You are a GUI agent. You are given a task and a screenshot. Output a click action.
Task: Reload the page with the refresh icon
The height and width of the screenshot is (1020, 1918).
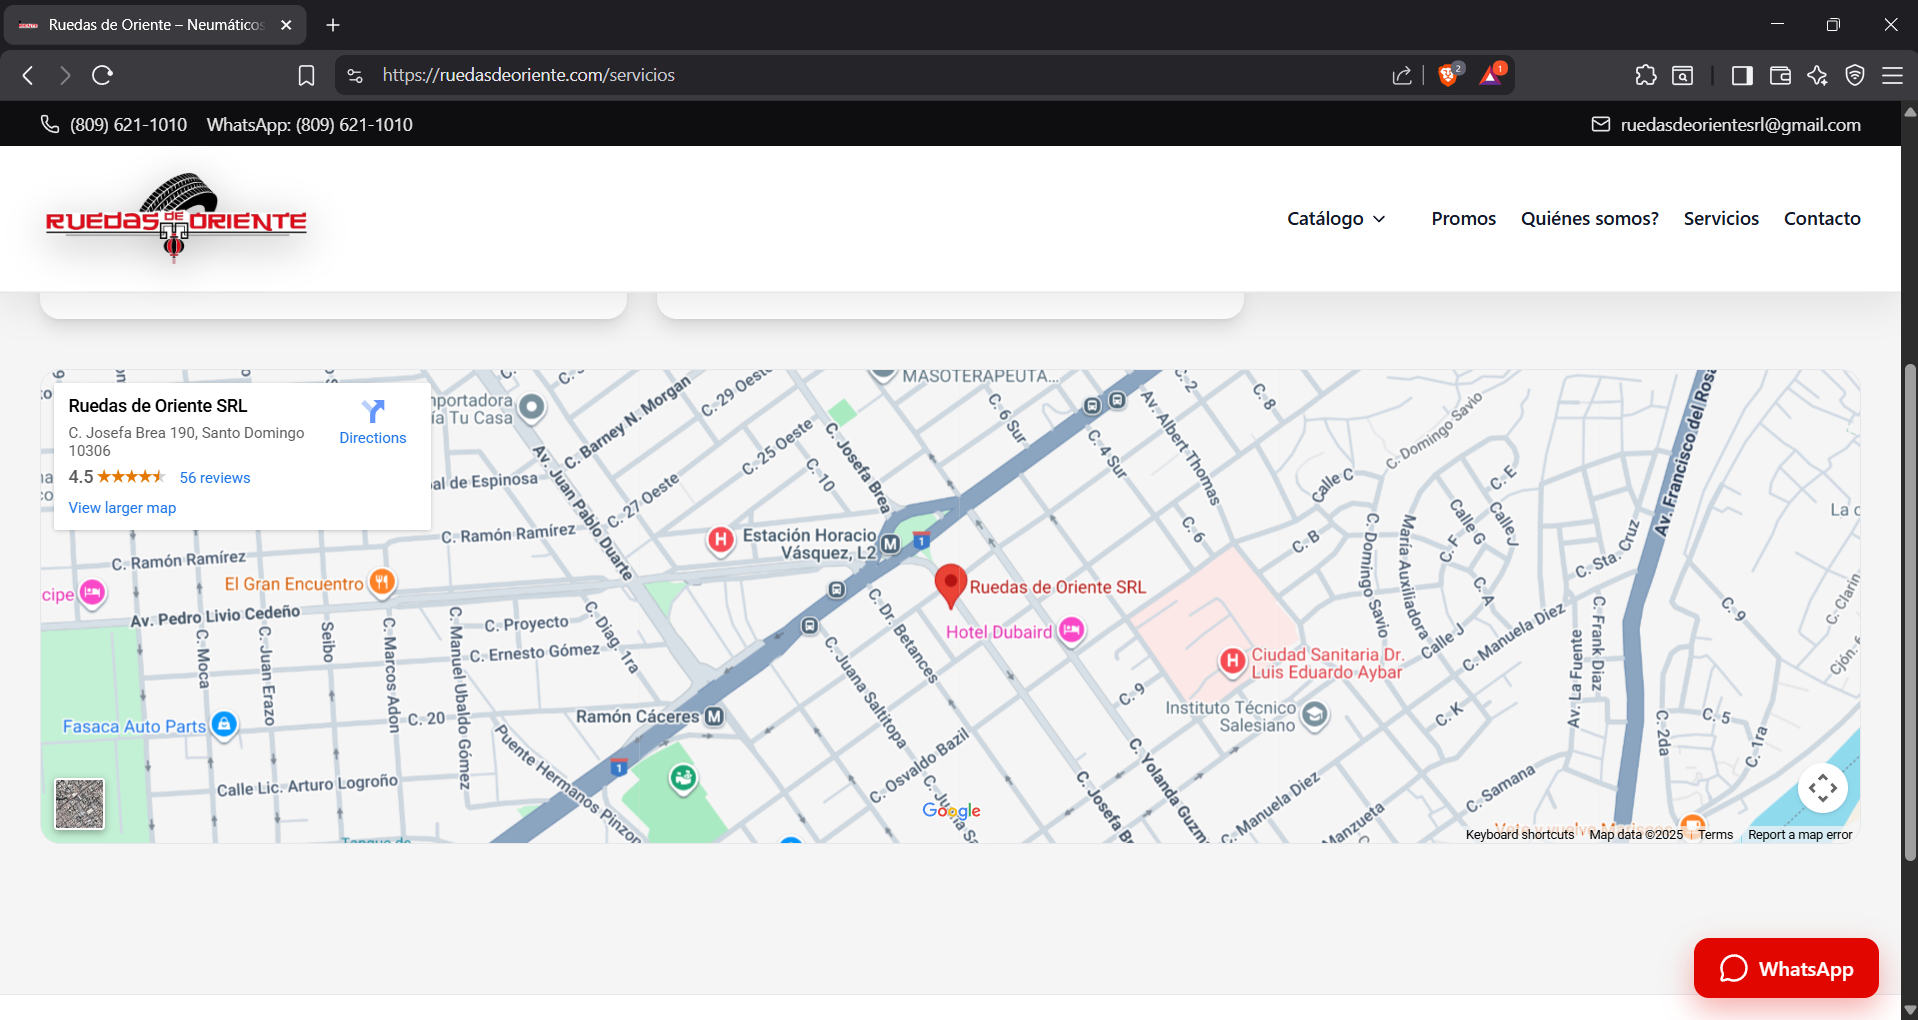click(x=102, y=75)
